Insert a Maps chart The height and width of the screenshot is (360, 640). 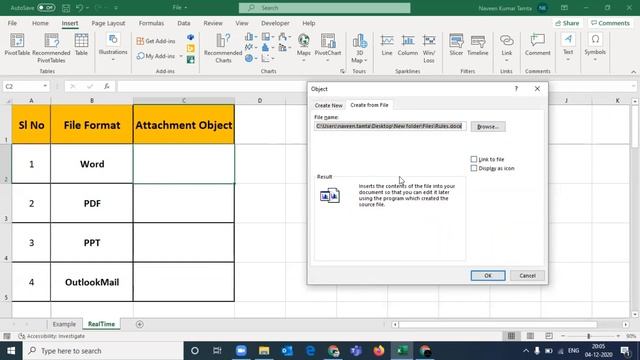[x=303, y=48]
